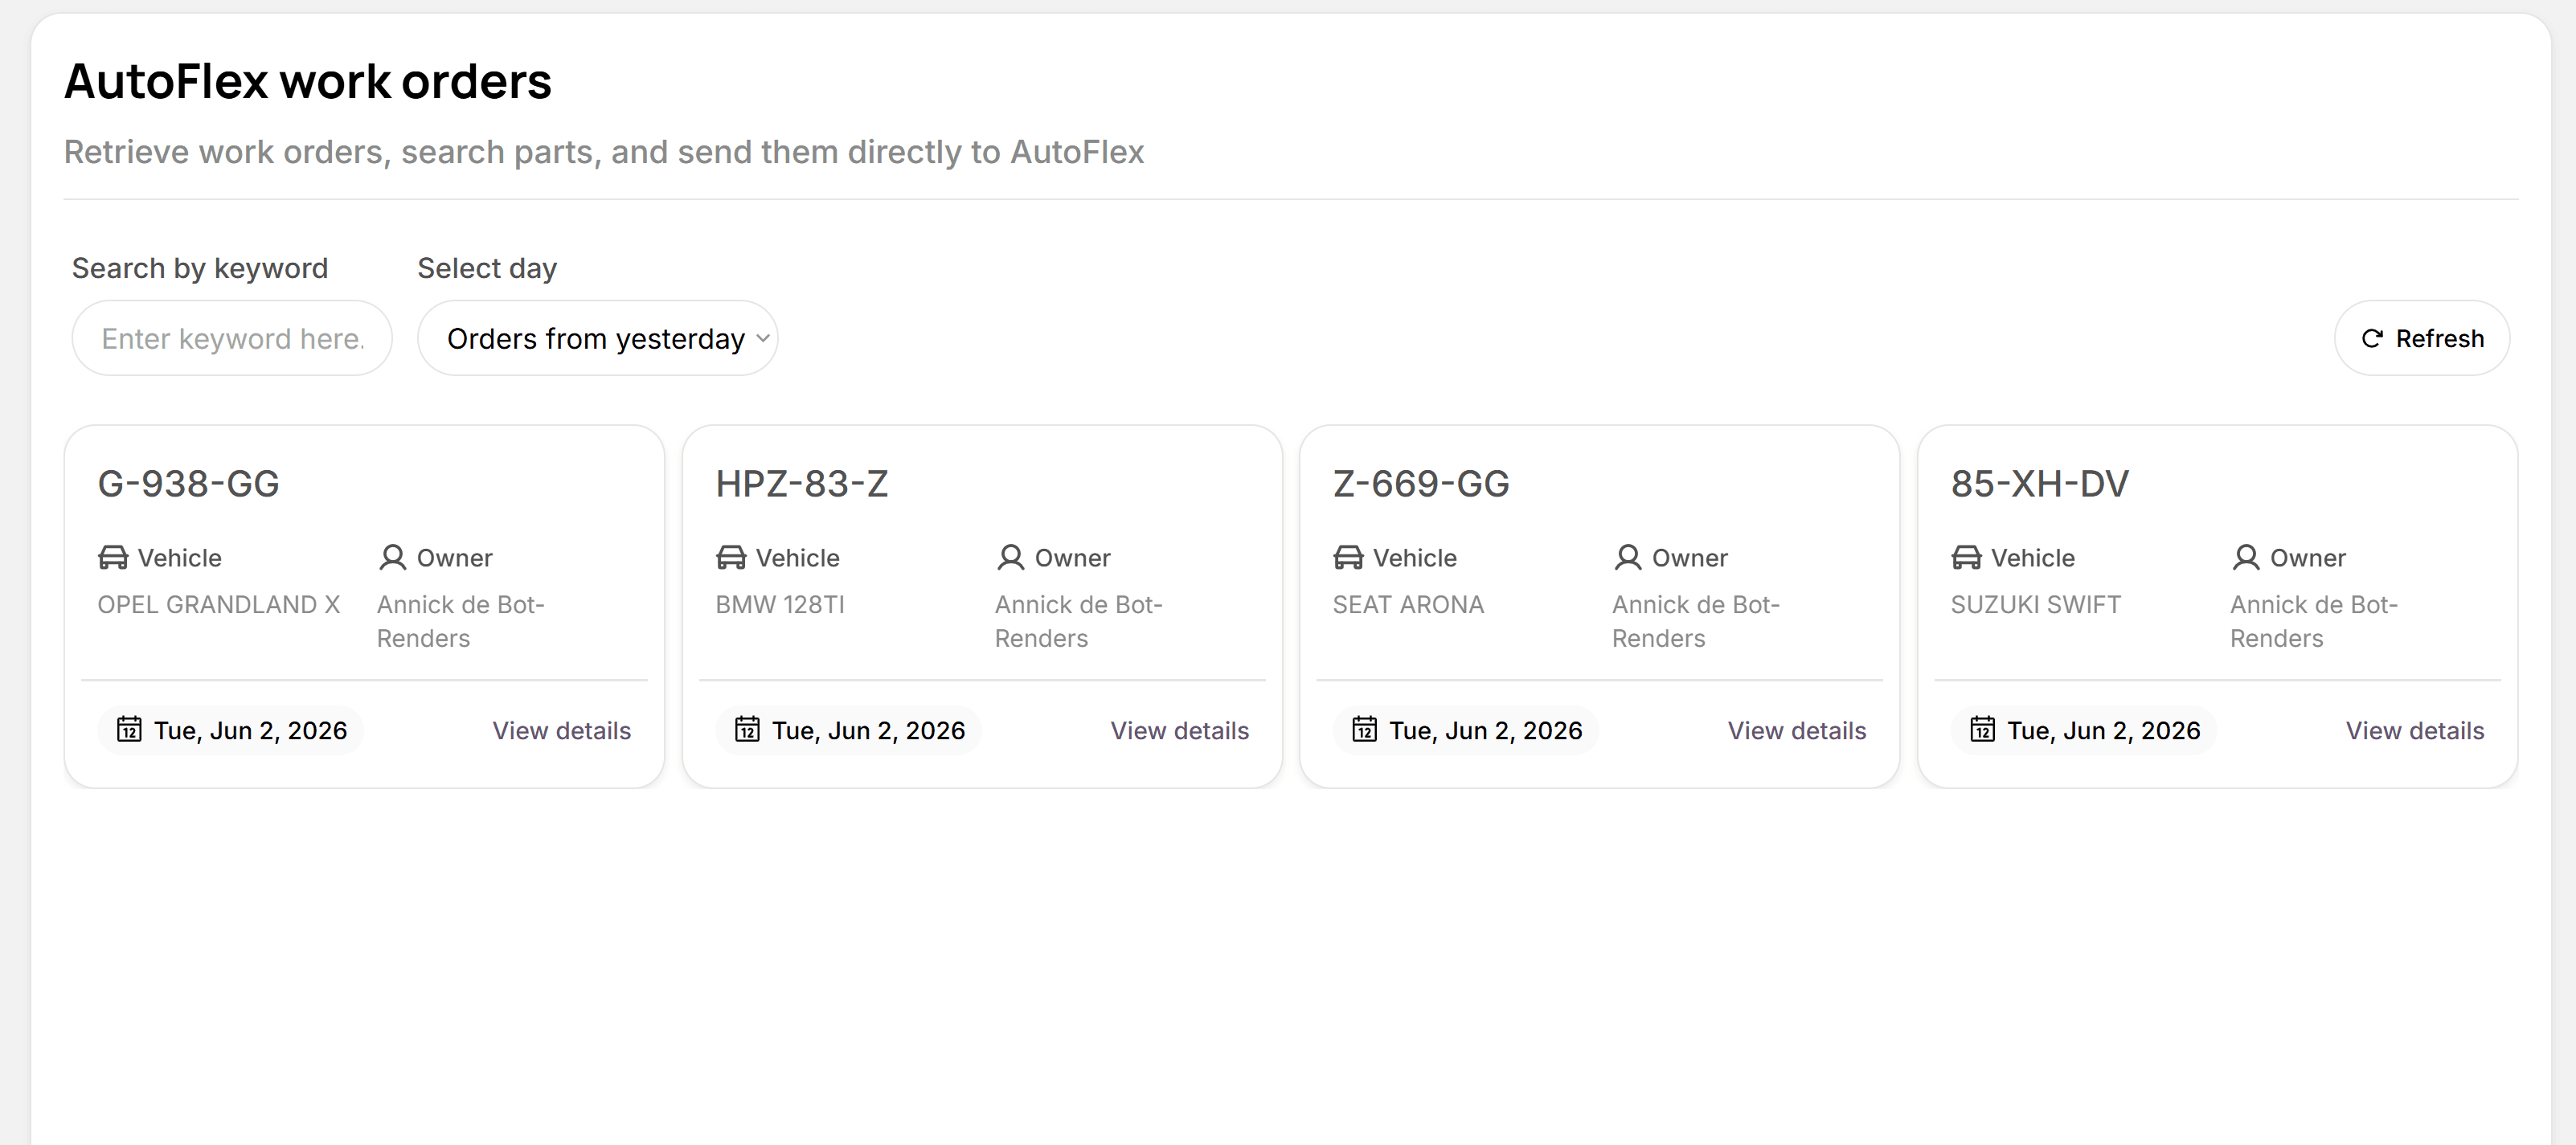Open the Orders from yesterday dropdown
Image resolution: width=2576 pixels, height=1145 pixels.
pos(597,338)
